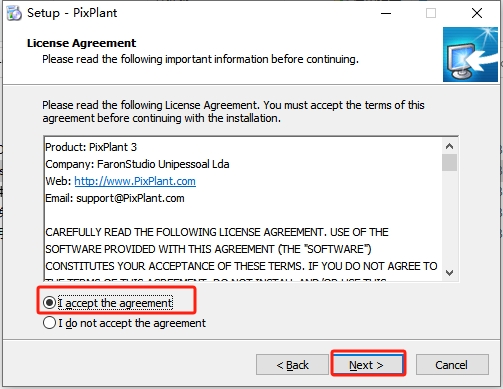Select "I accept the agreement" radio button
503x389 pixels.
49,303
